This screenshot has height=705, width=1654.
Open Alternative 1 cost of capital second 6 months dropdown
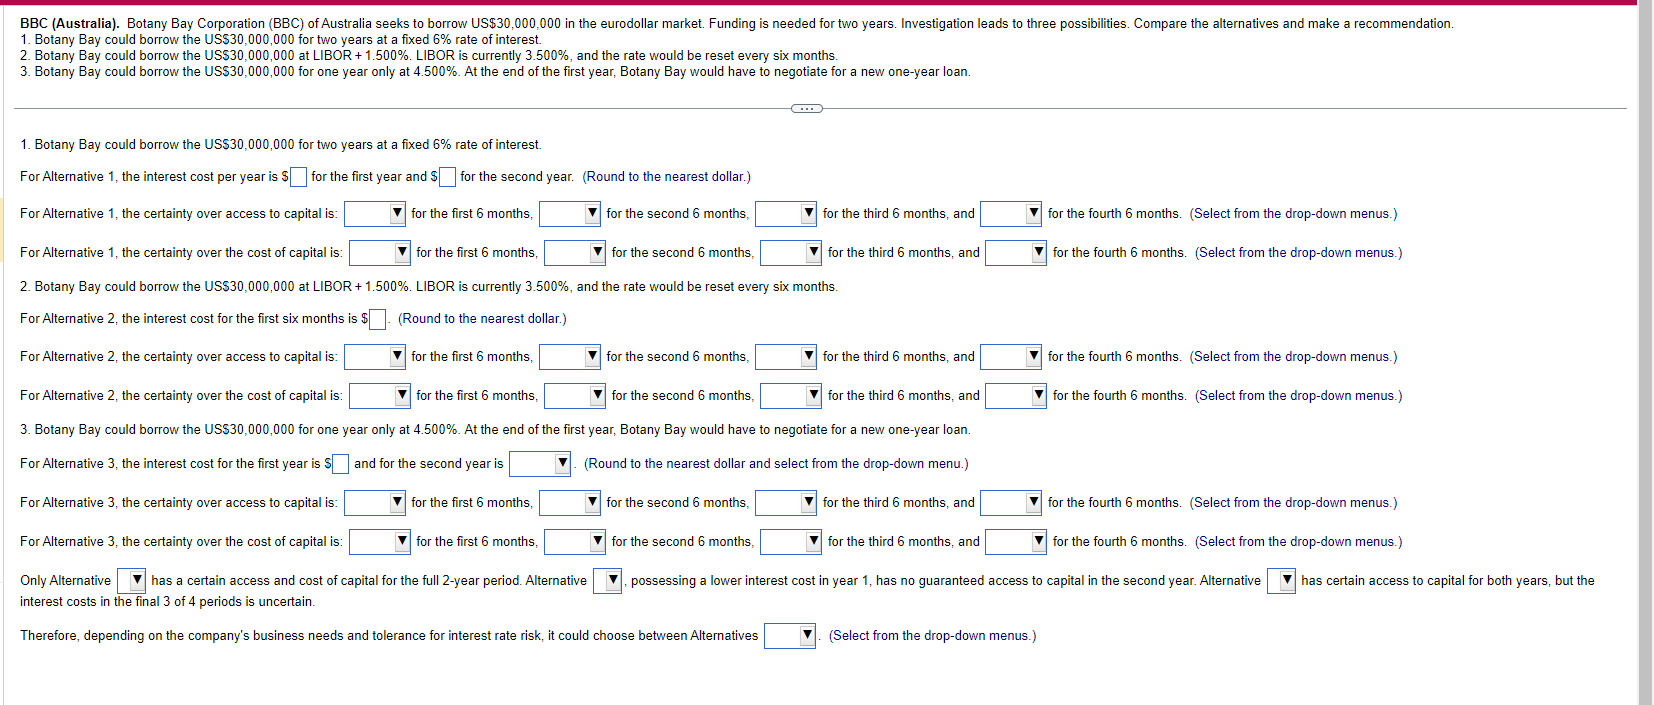coord(575,253)
